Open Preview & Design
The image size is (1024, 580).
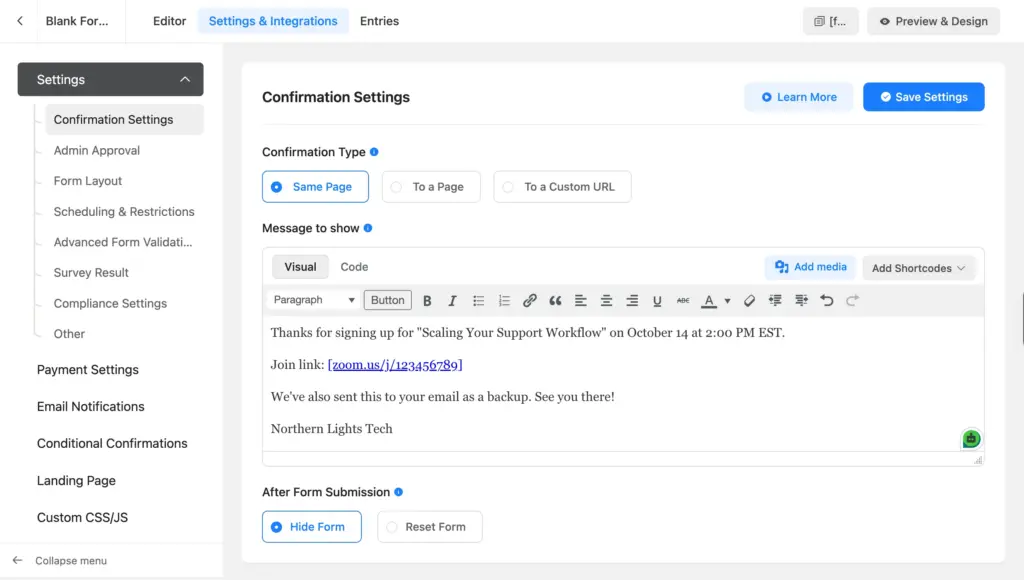click(933, 22)
